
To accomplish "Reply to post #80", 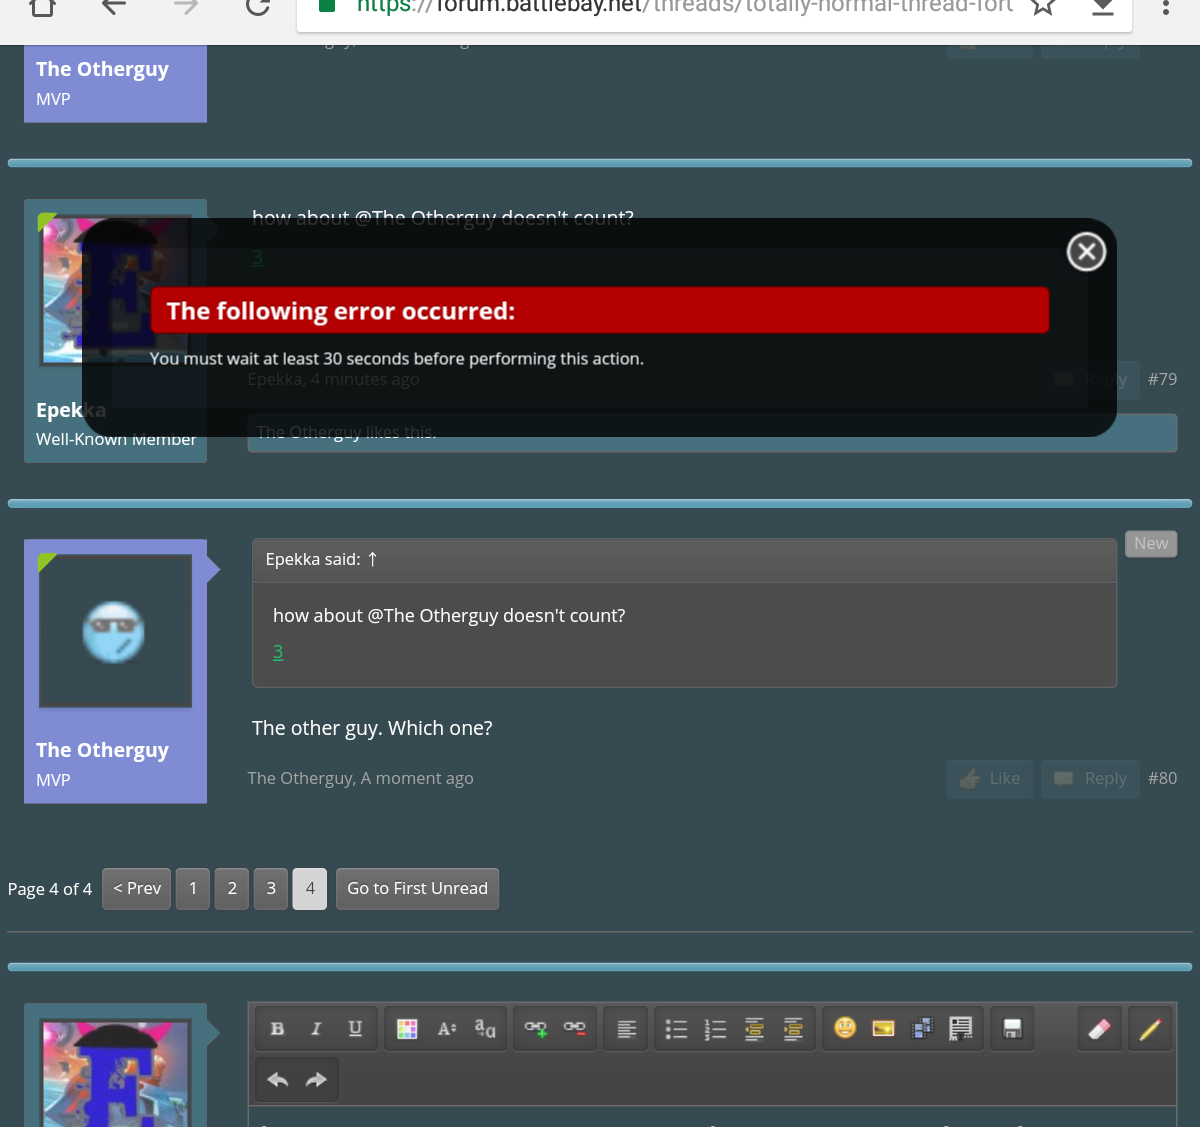I will [x=1091, y=778].
